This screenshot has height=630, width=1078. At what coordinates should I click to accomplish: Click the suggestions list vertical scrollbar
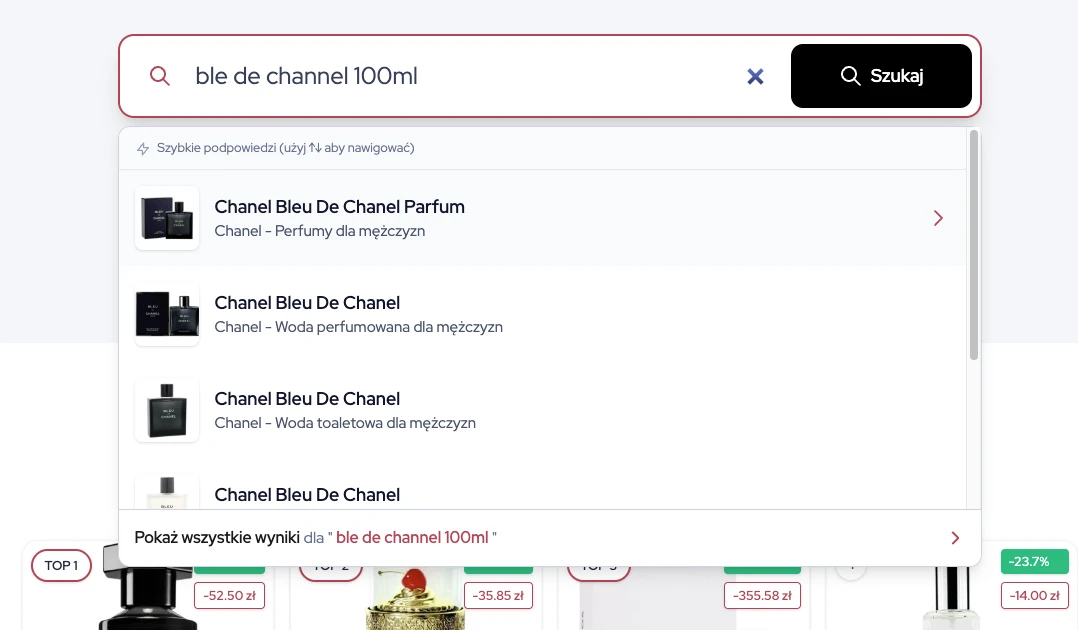point(974,245)
